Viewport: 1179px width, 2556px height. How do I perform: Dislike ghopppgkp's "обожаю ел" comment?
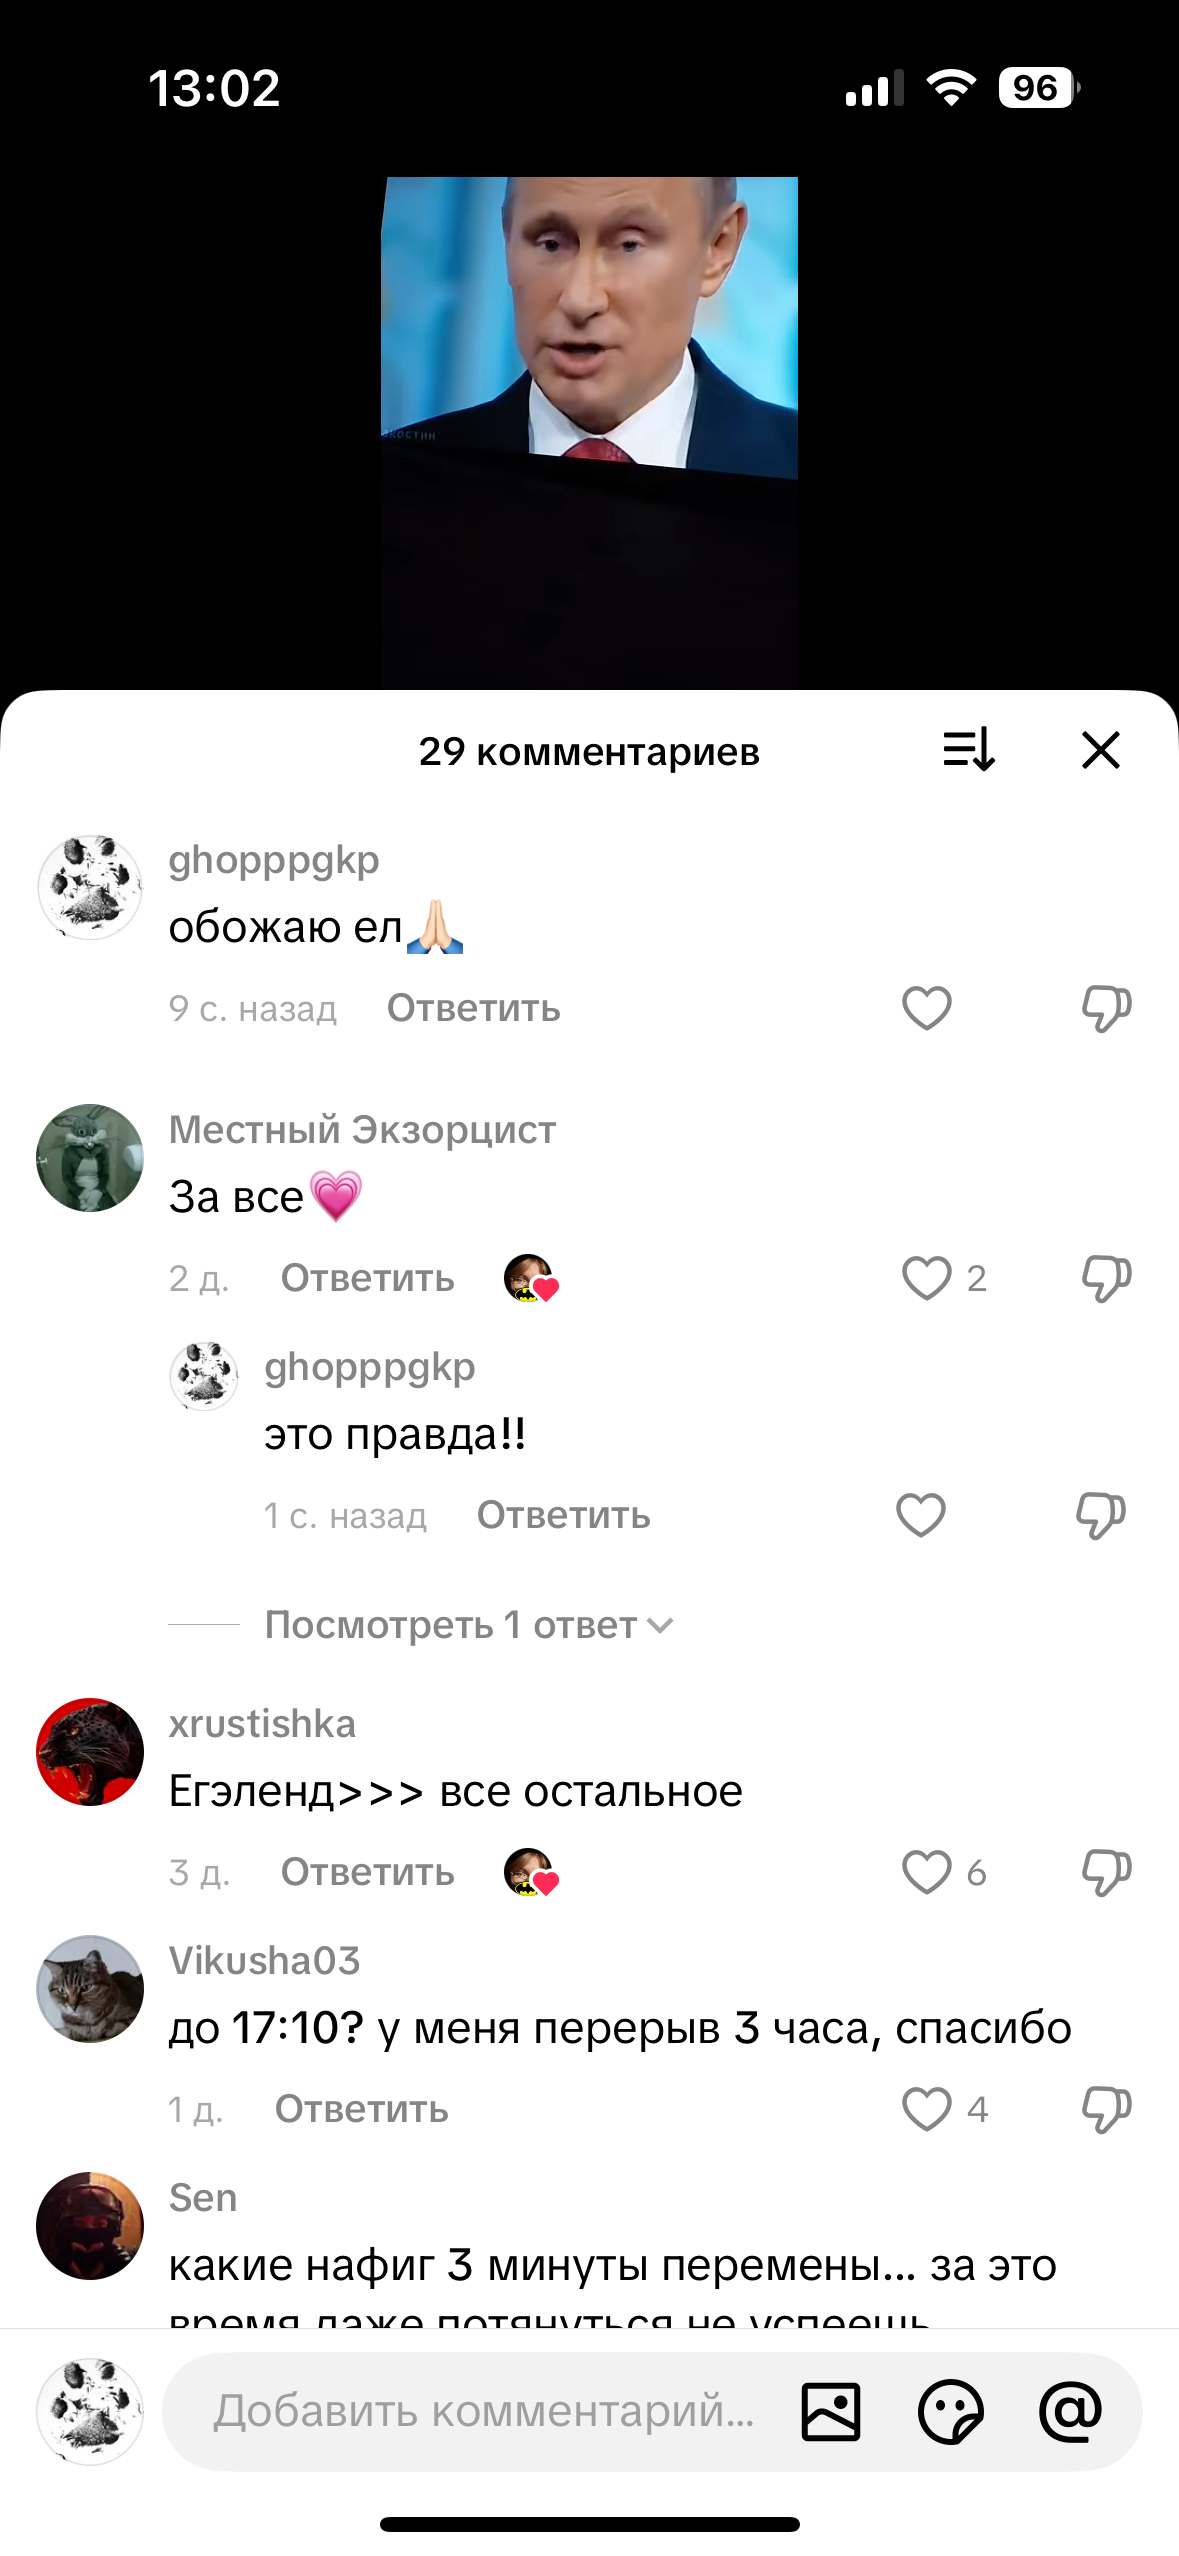click(x=1106, y=1008)
